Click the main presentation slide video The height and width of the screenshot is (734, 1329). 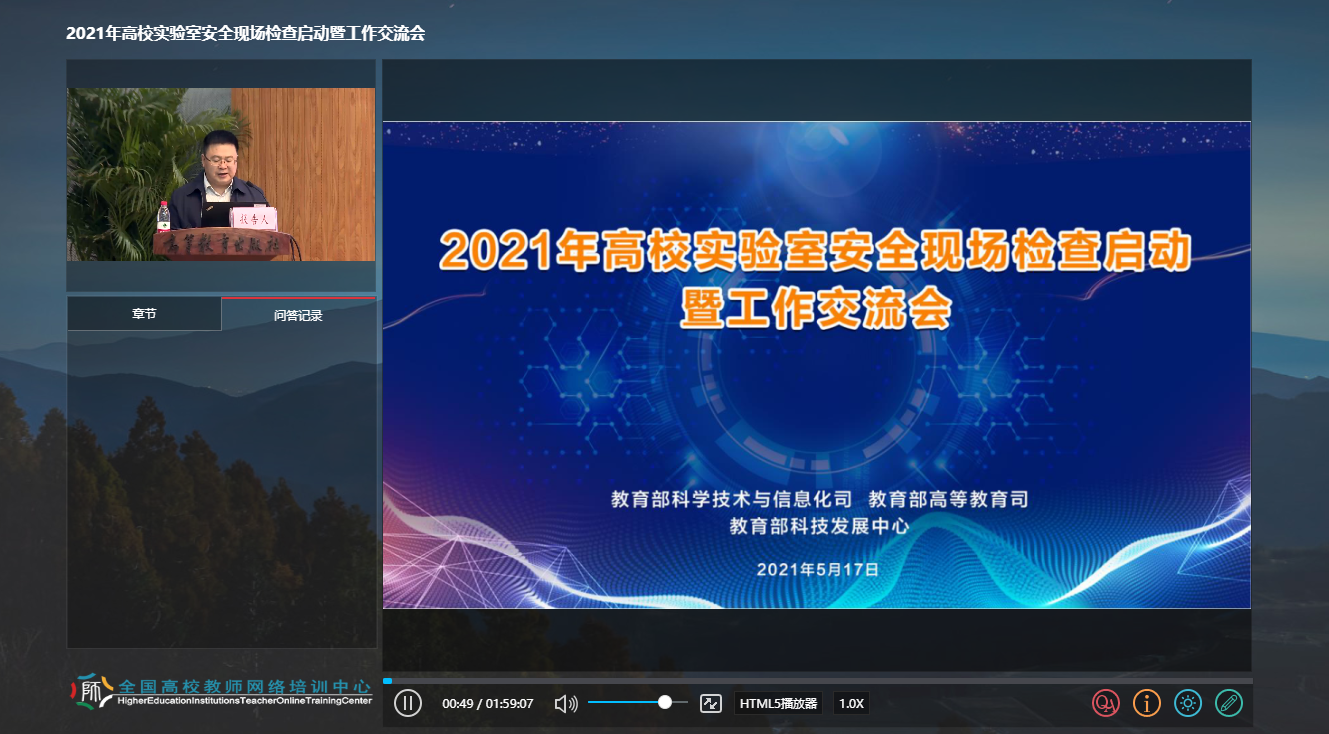(x=816, y=365)
